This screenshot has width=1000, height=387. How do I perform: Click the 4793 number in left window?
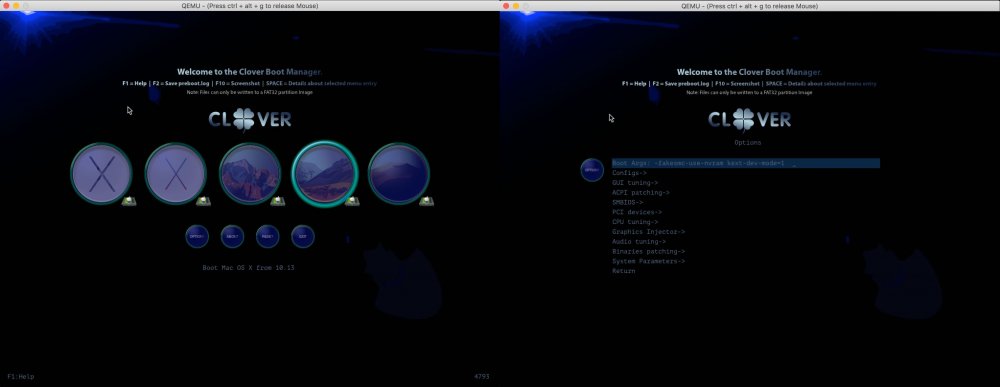click(482, 377)
